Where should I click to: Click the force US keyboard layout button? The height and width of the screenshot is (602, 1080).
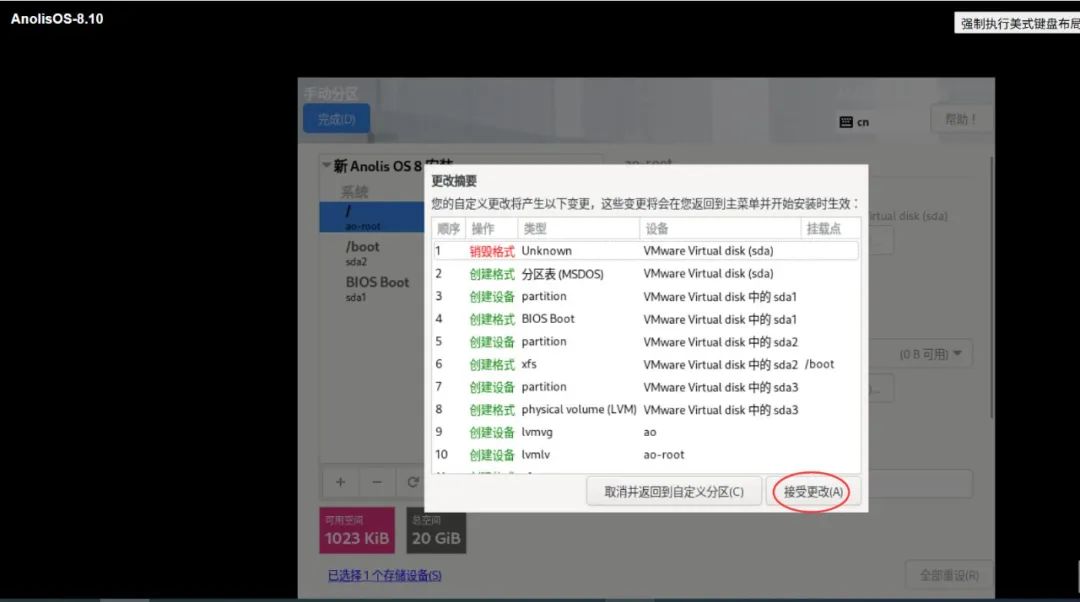[x=1017, y=23]
